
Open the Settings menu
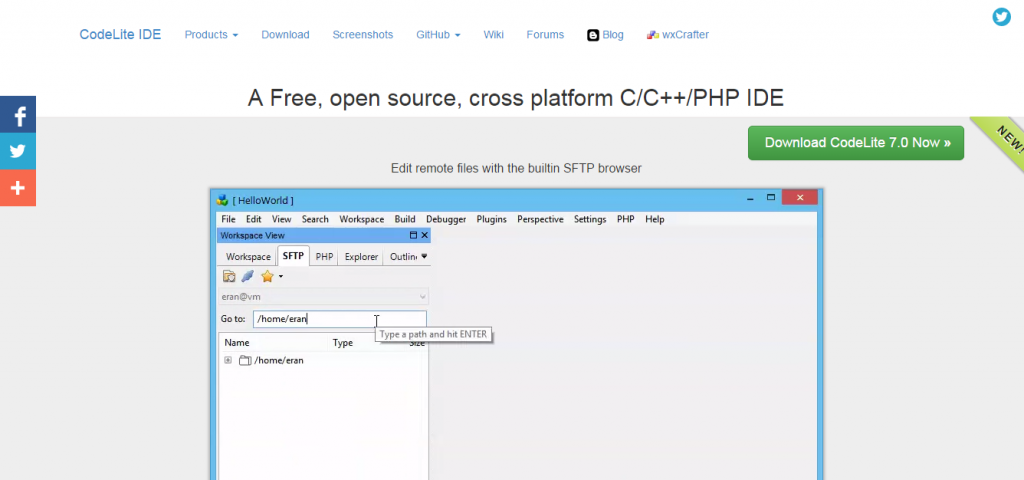click(590, 219)
